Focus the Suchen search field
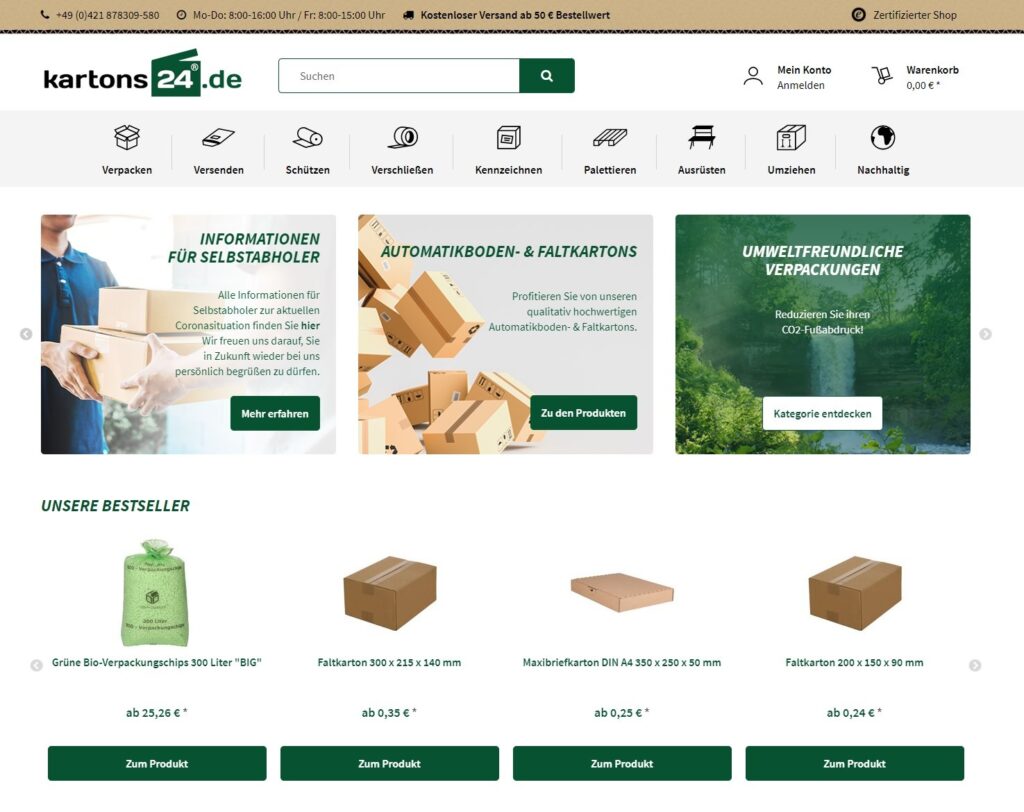 point(399,76)
